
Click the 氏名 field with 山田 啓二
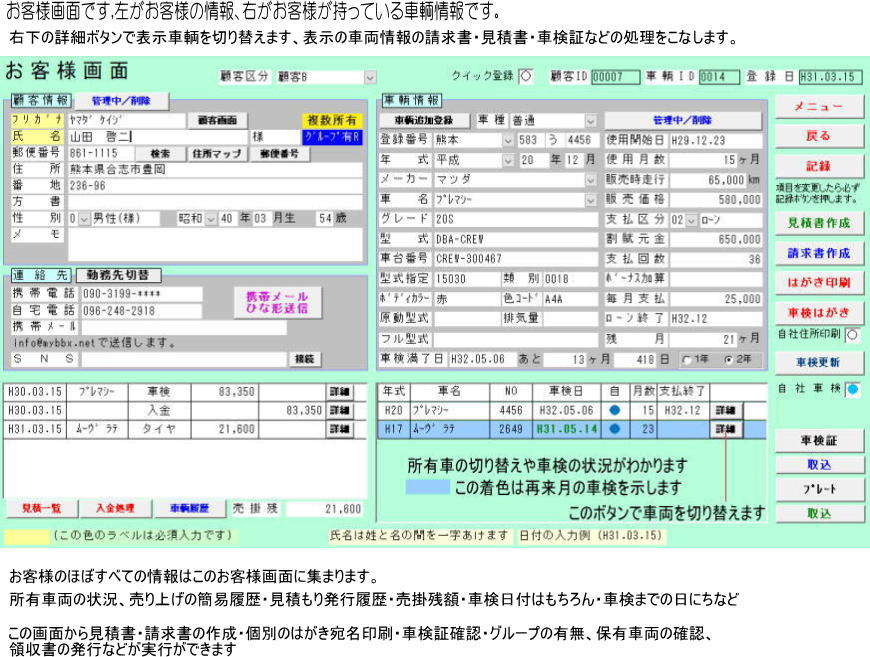point(158,137)
